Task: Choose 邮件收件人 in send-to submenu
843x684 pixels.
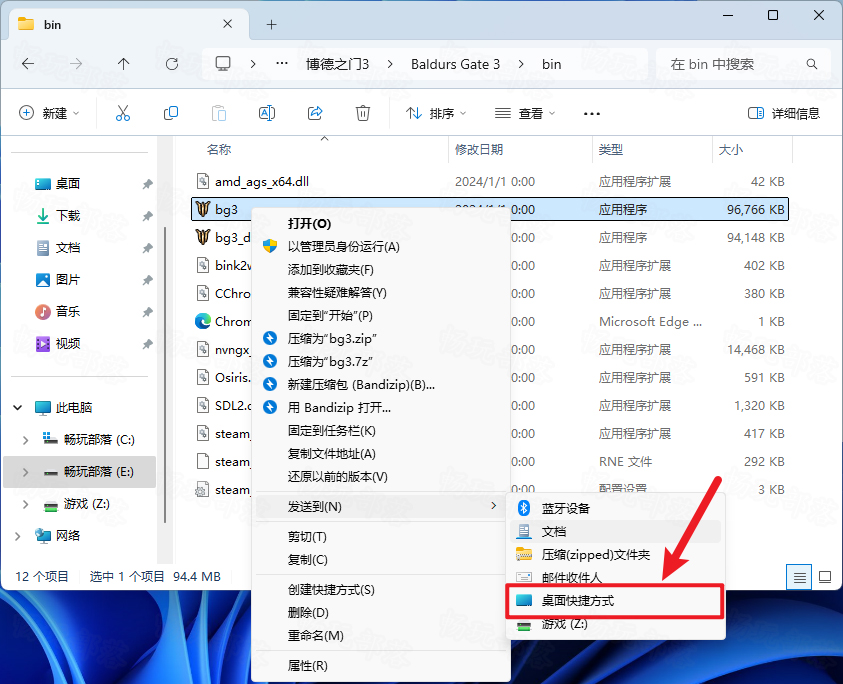Action: click(x=615, y=578)
